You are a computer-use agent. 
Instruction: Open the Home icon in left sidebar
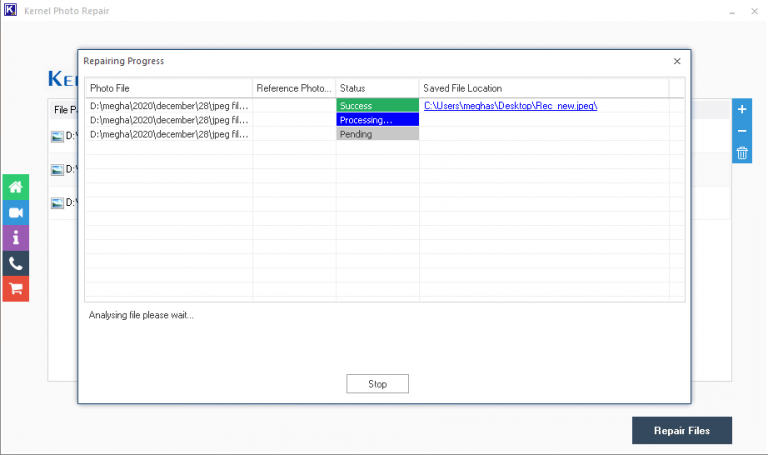(15, 187)
